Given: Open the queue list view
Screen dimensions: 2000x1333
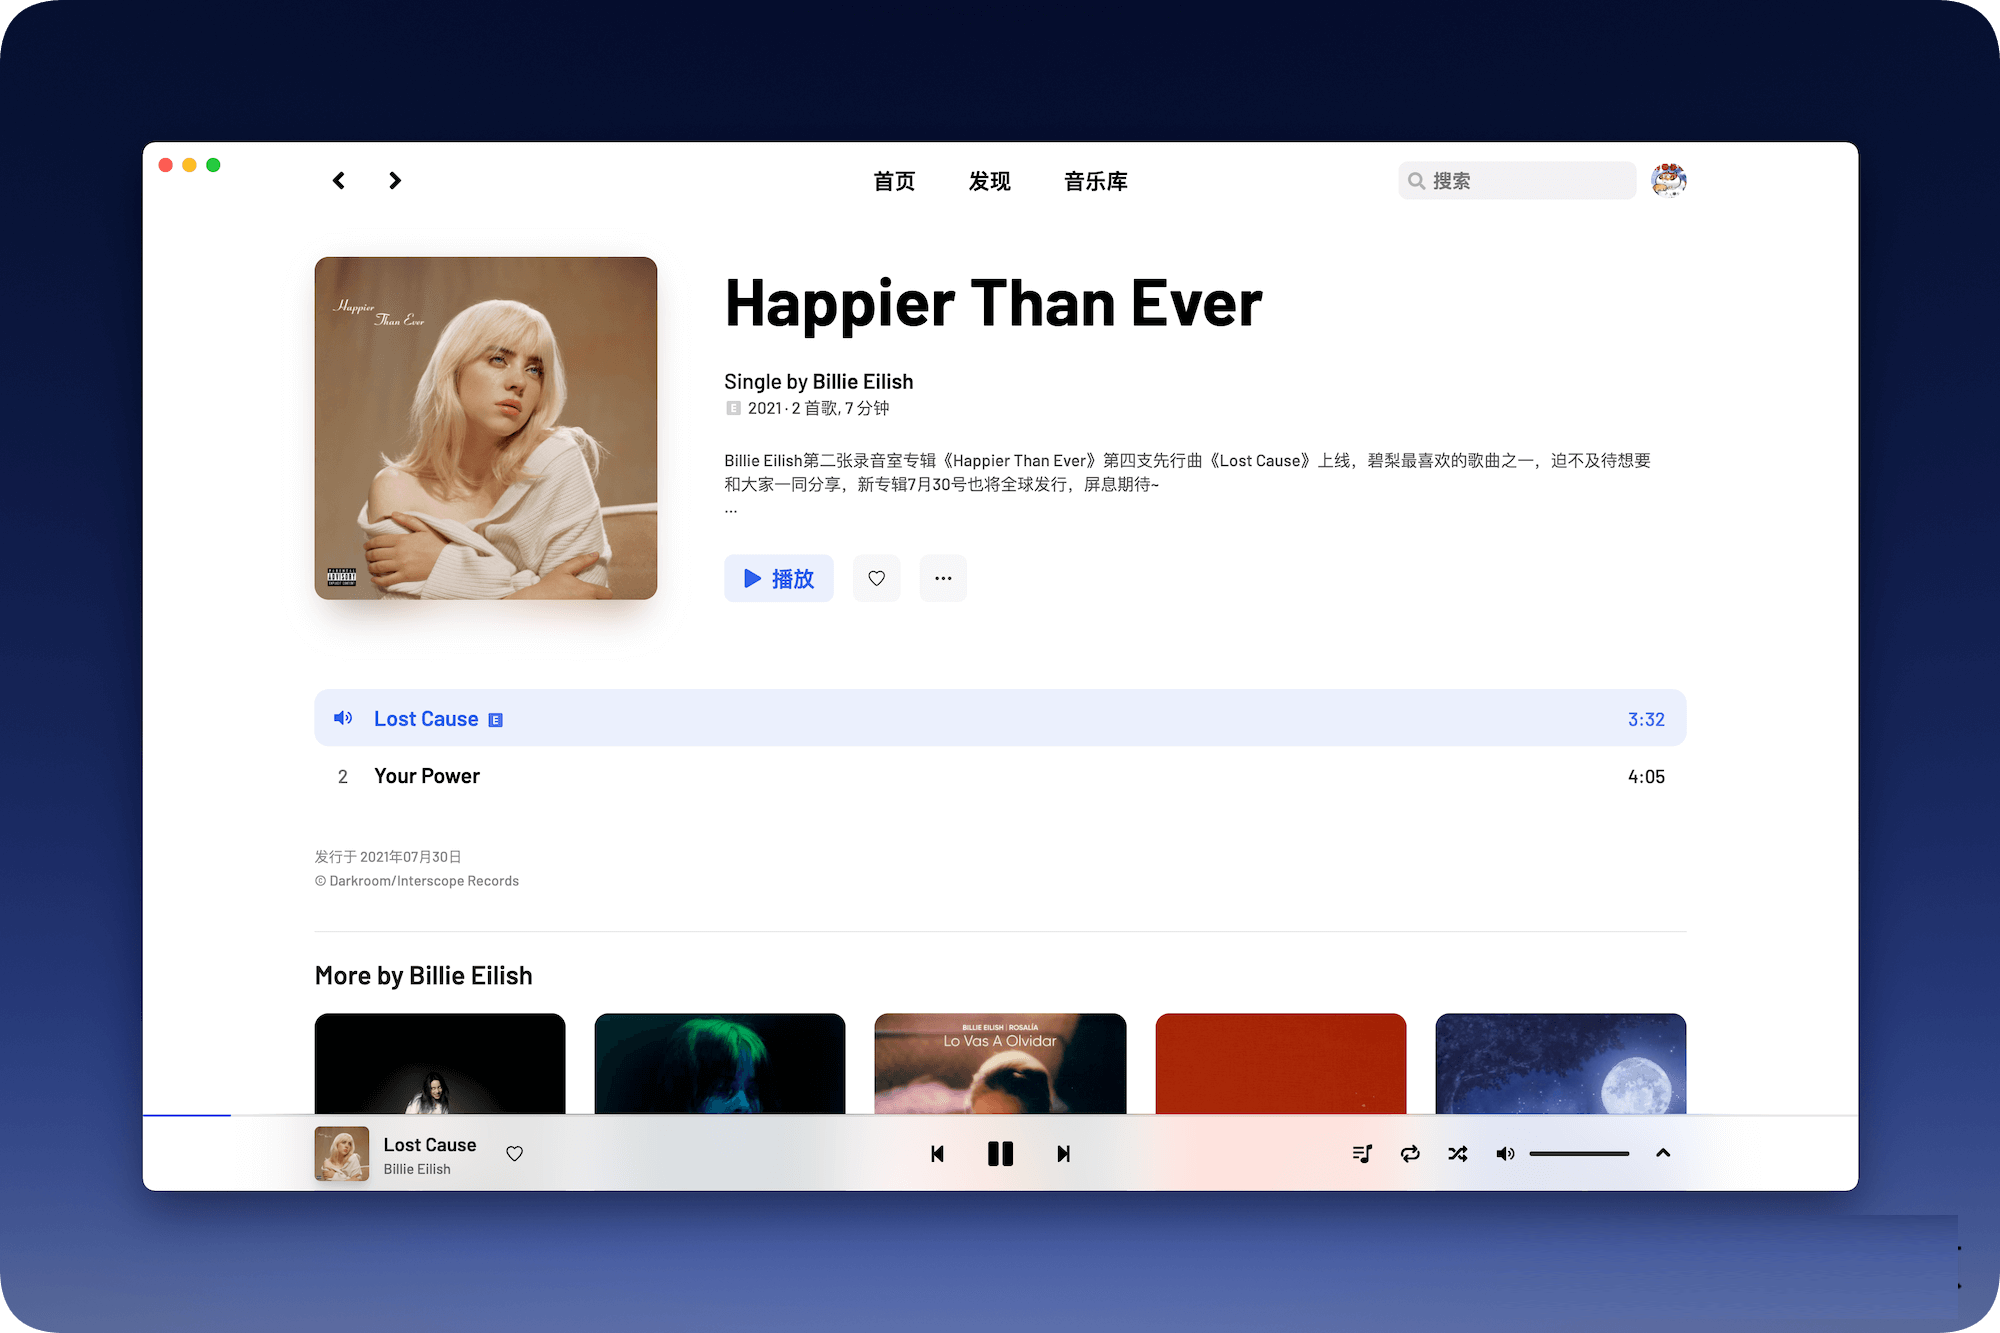Looking at the screenshot, I should point(1361,1153).
